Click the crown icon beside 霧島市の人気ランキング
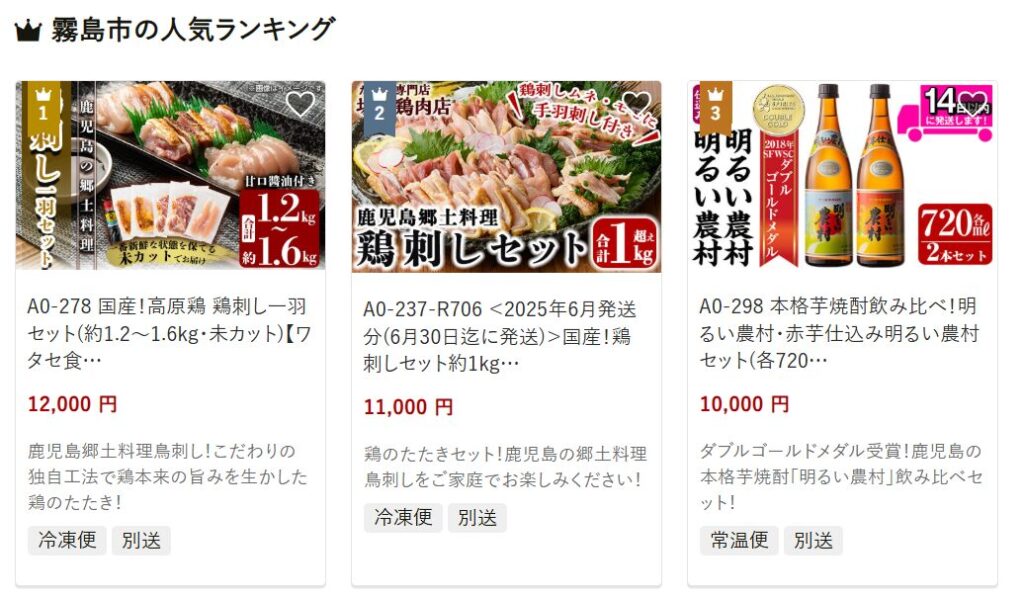Screen dimensions: 1024x598 point(28,31)
